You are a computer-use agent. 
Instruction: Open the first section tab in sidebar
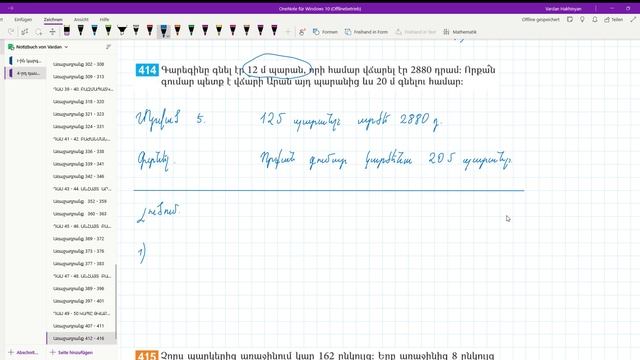tap(25, 61)
